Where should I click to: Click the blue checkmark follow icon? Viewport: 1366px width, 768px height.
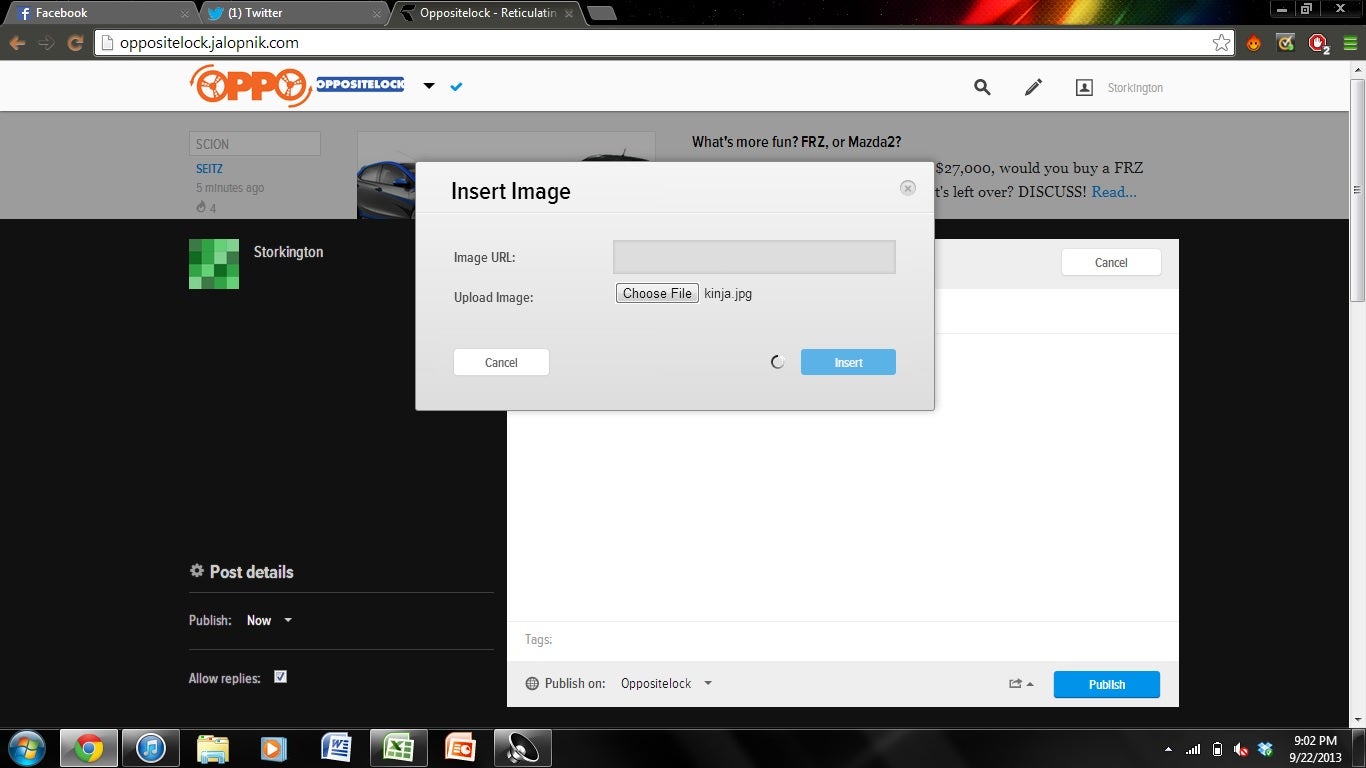click(x=456, y=87)
